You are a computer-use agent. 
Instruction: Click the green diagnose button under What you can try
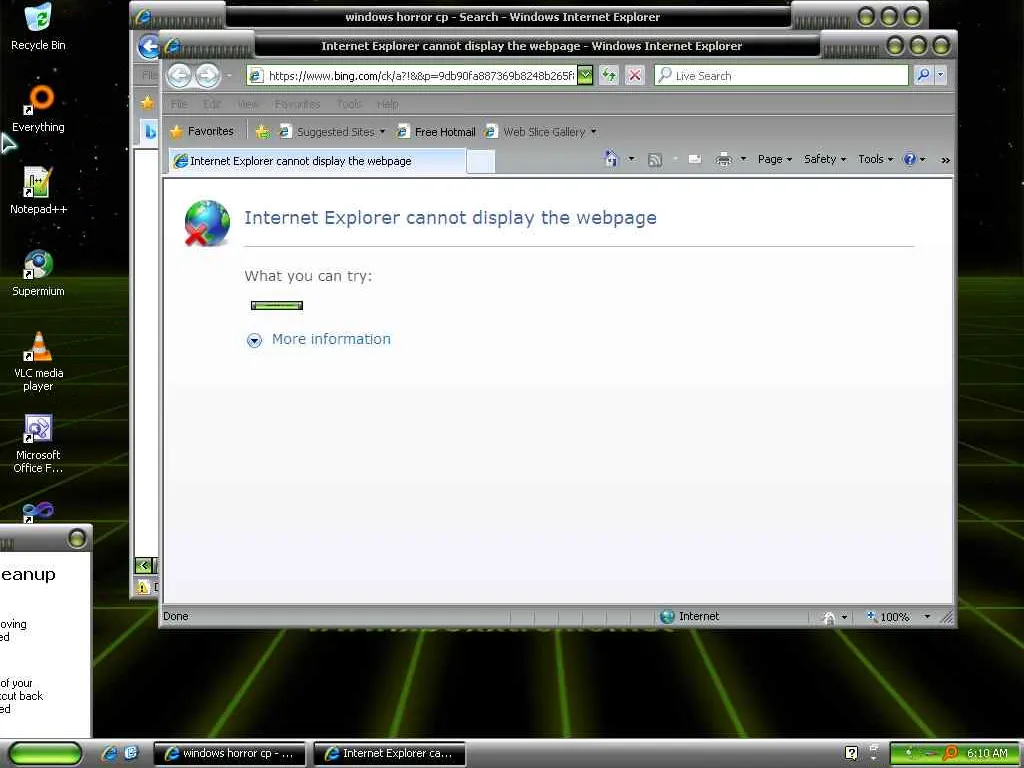click(277, 305)
